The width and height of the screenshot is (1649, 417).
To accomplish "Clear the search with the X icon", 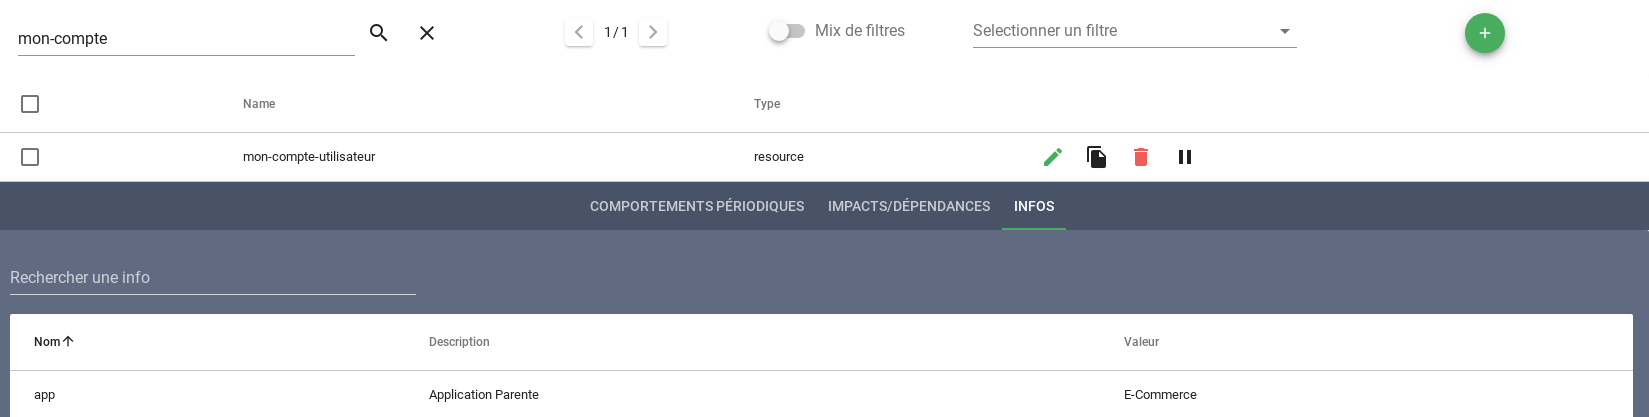I will click(x=427, y=33).
